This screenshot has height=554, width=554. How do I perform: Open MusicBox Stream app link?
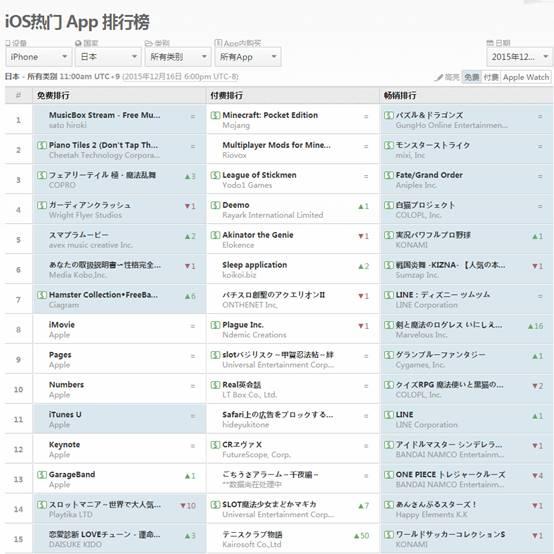click(x=105, y=115)
